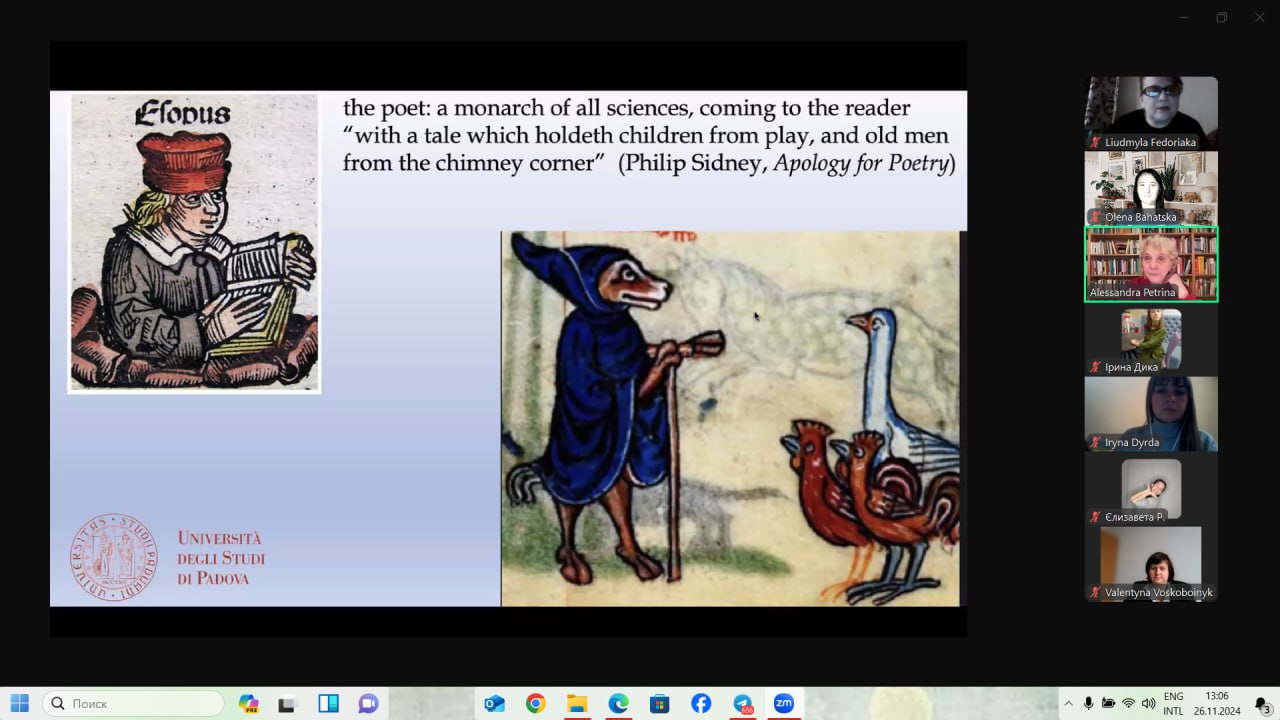Image resolution: width=1280 pixels, height=720 pixels.
Task: Click the Esopus woodcut image on slide
Action: tap(194, 243)
